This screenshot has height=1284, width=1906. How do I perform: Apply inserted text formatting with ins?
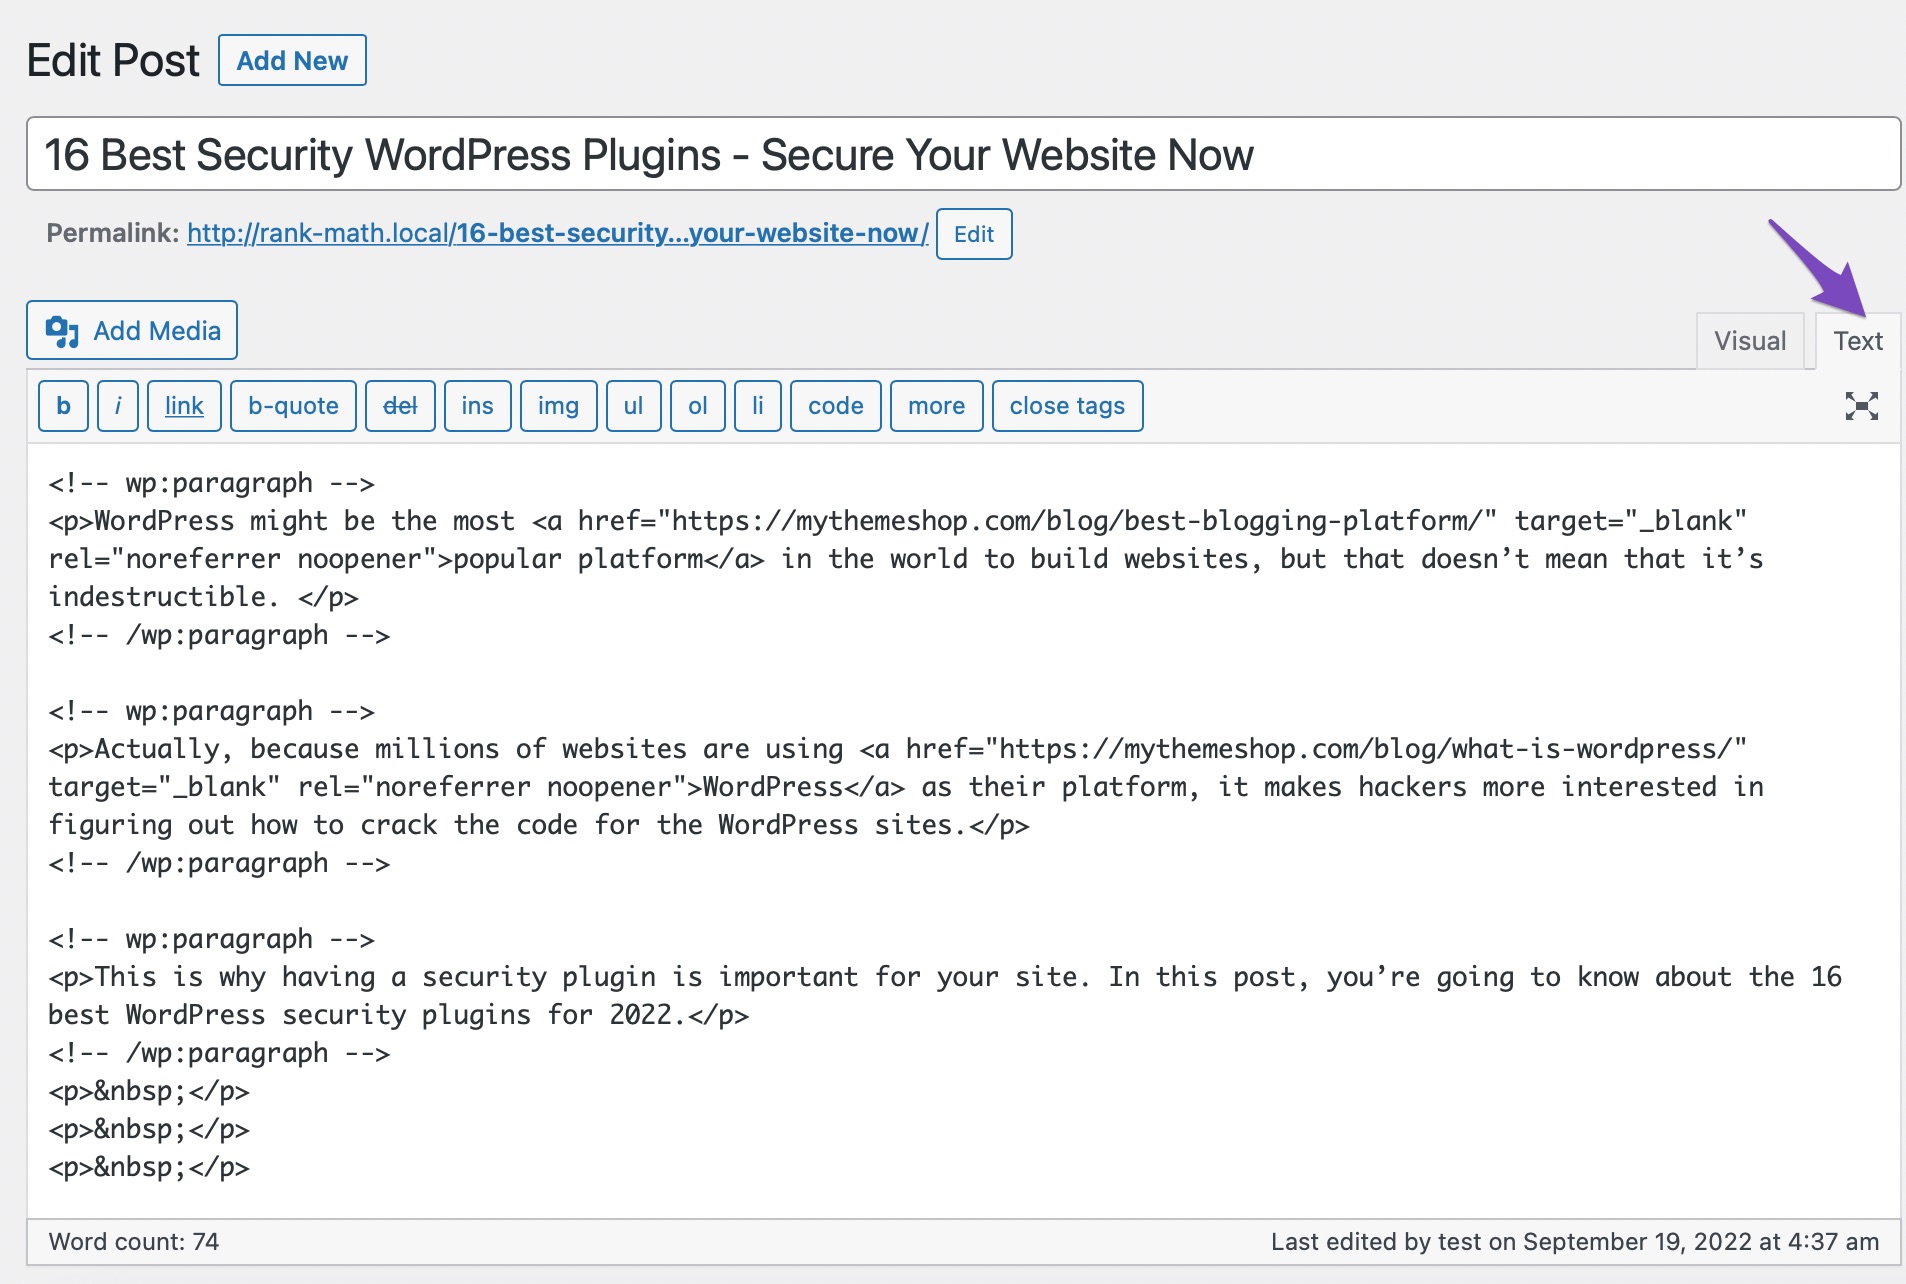tap(477, 406)
